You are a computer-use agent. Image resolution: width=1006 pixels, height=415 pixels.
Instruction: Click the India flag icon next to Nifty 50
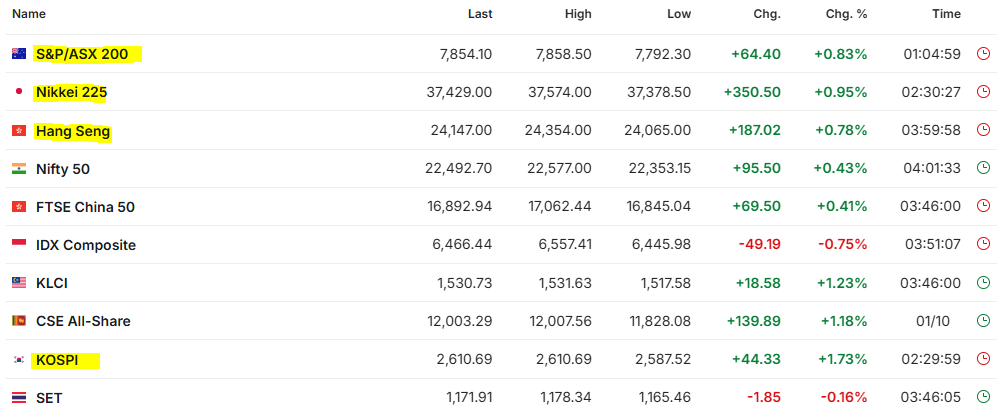coord(19,169)
